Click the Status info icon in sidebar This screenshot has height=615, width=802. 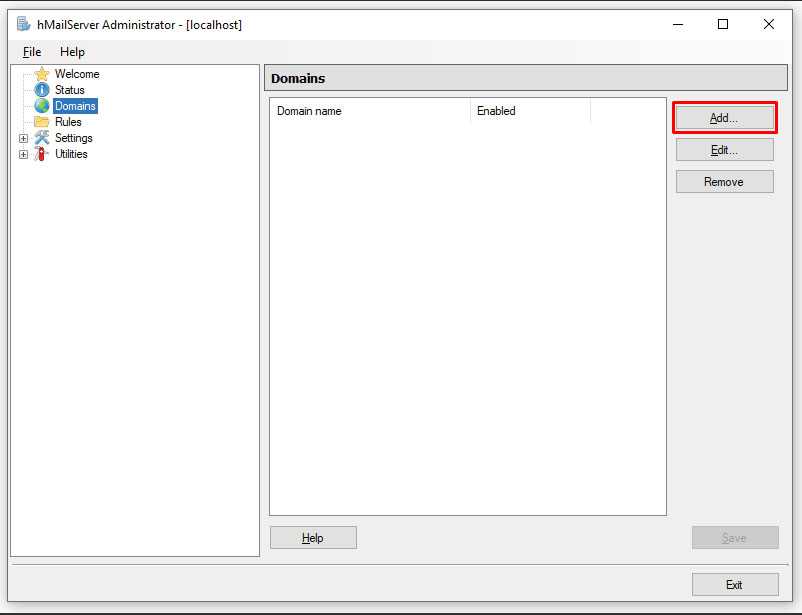click(x=42, y=90)
